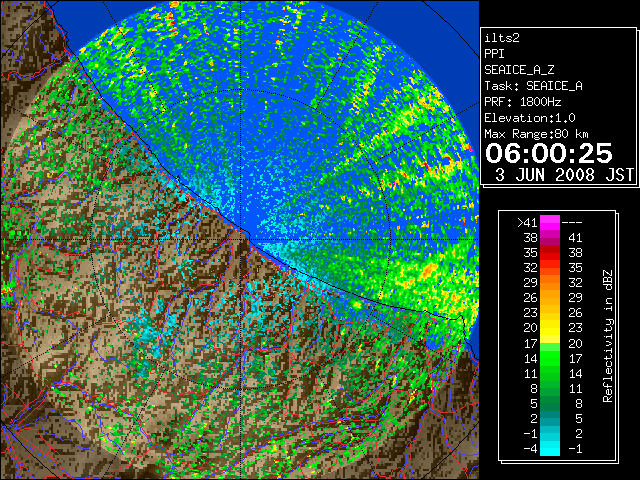
Task: Click the -4 value in legend's left column
Action: [x=530, y=449]
